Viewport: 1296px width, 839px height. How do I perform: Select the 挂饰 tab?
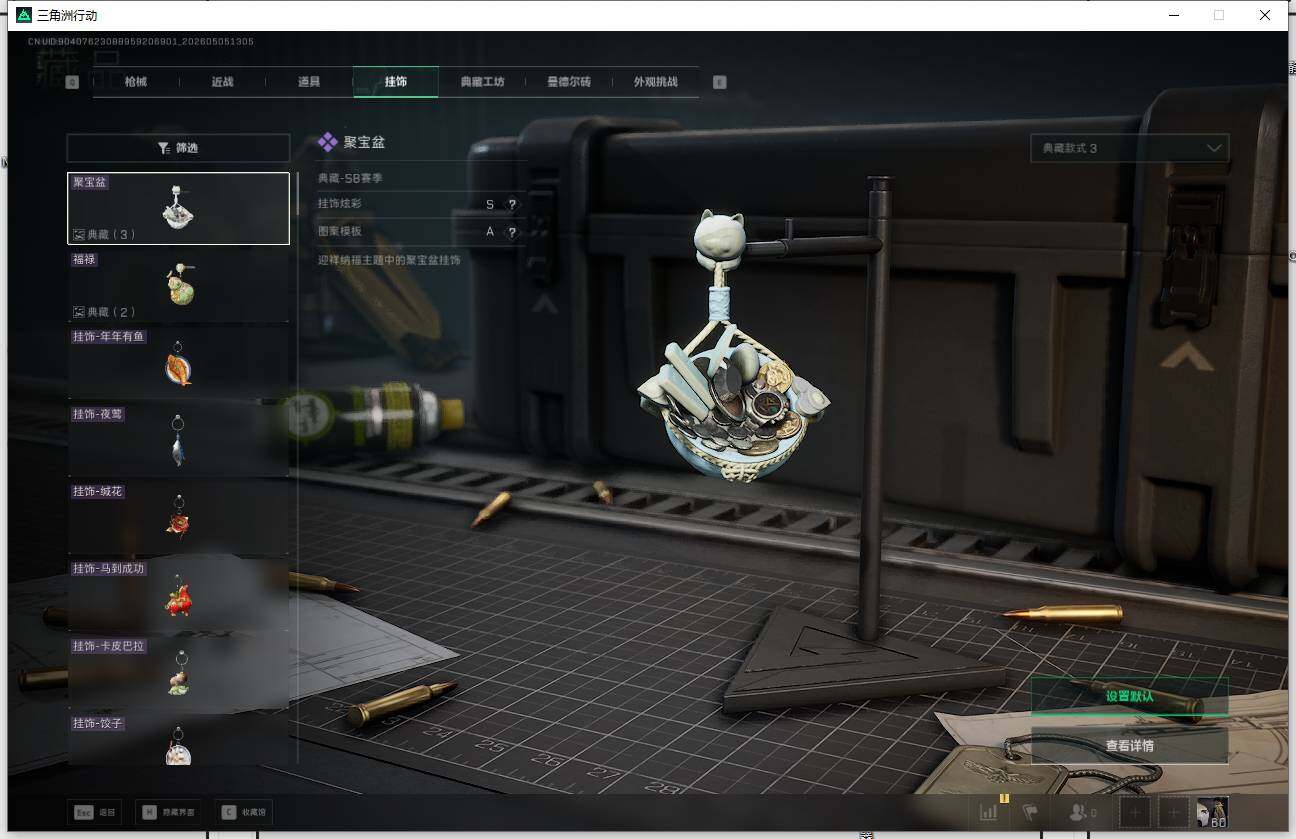396,82
